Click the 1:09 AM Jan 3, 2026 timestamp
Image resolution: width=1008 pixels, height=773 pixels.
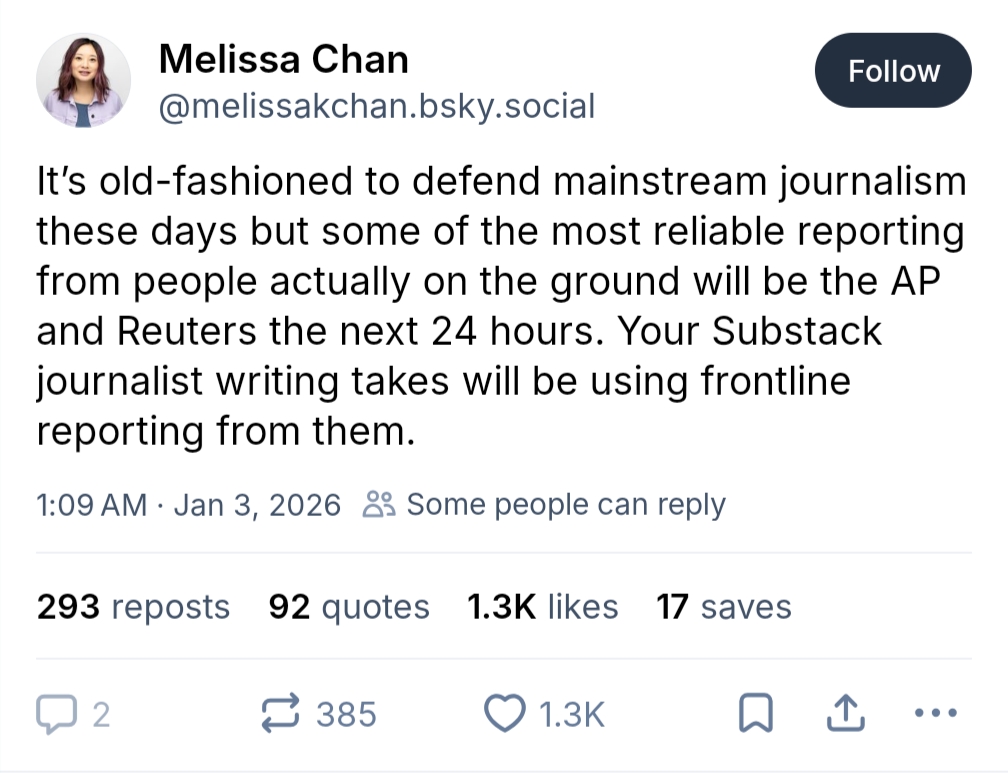tap(188, 505)
